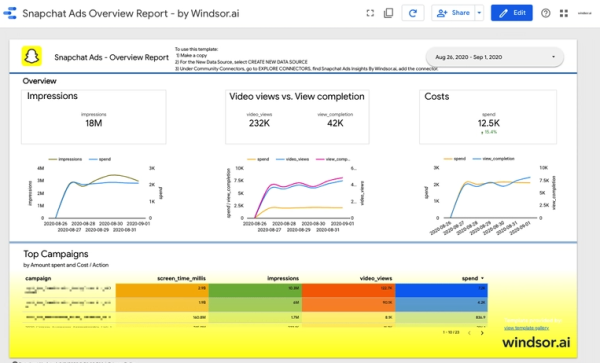Make a copy of this report
This screenshot has width=600, height=363.
pos(388,13)
